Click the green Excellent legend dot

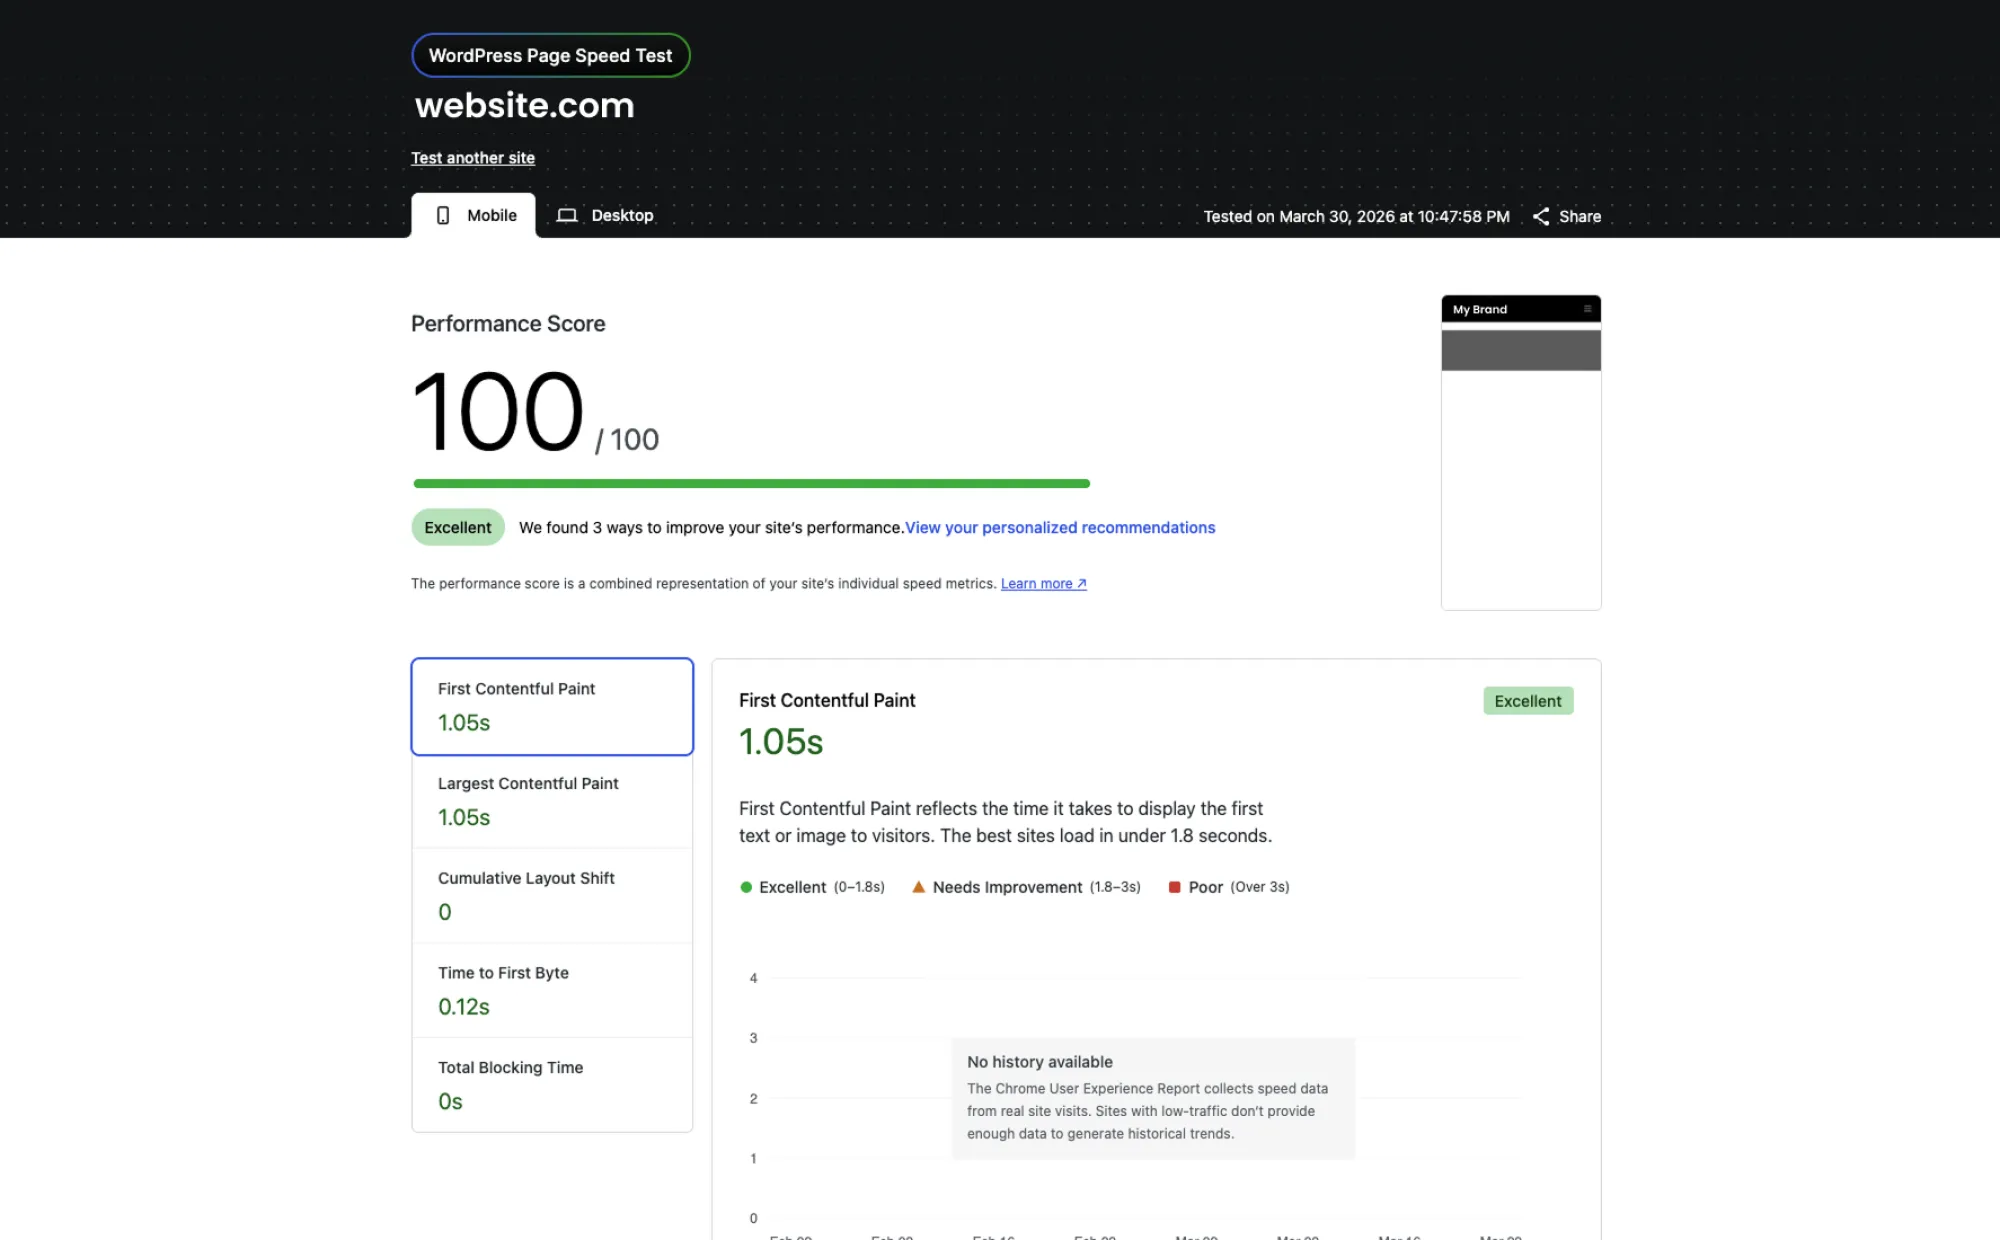[746, 887]
